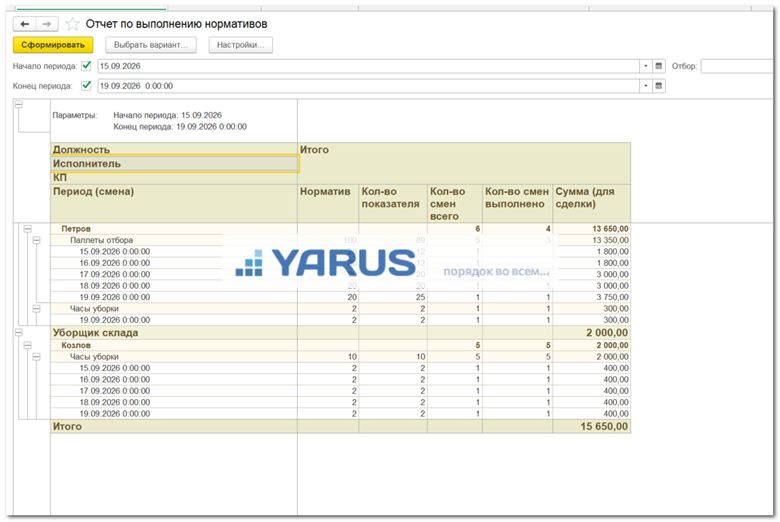780x522 pixels.
Task: Open report Настройки
Action: (x=240, y=45)
